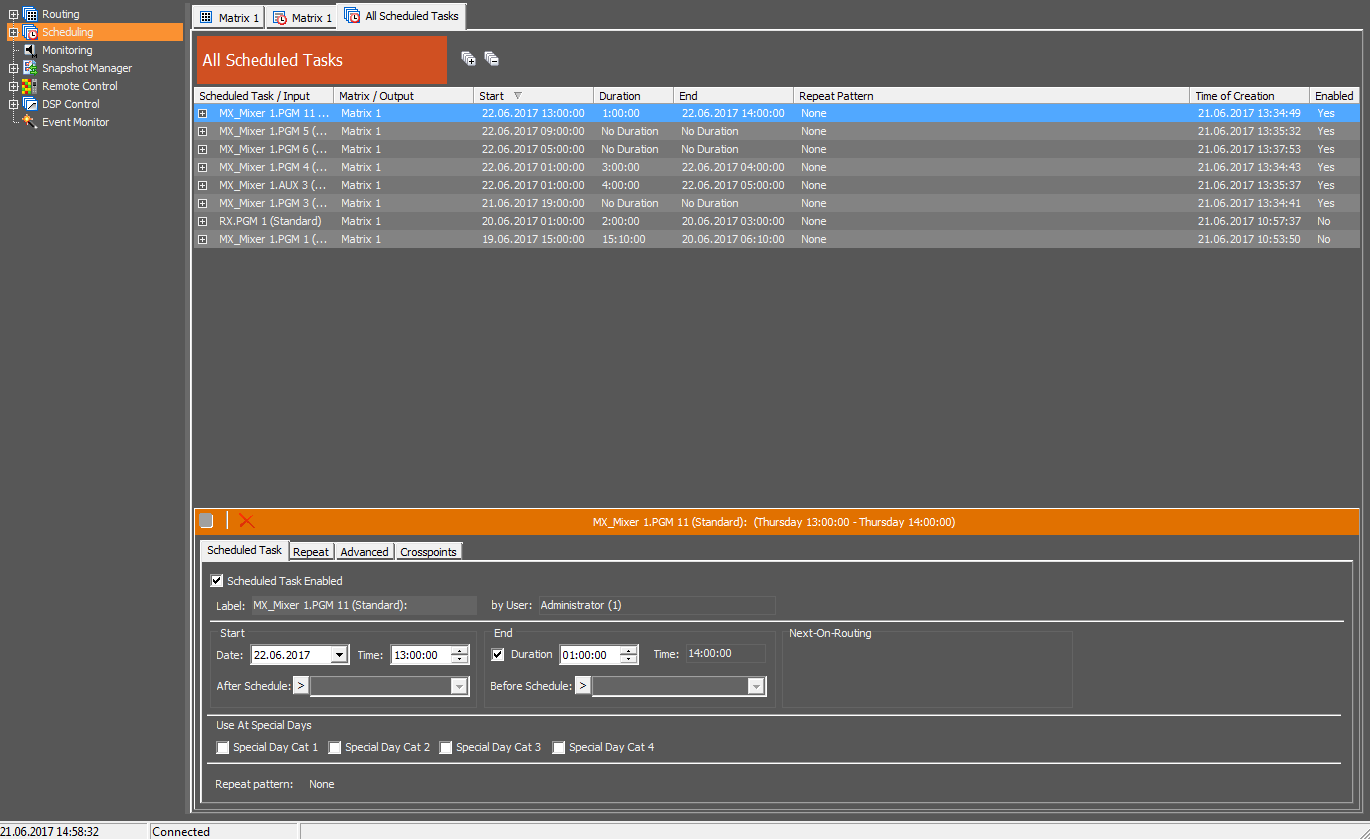Select Event Monitor in the sidebar tree
This screenshot has height=839, width=1370.
(75, 122)
